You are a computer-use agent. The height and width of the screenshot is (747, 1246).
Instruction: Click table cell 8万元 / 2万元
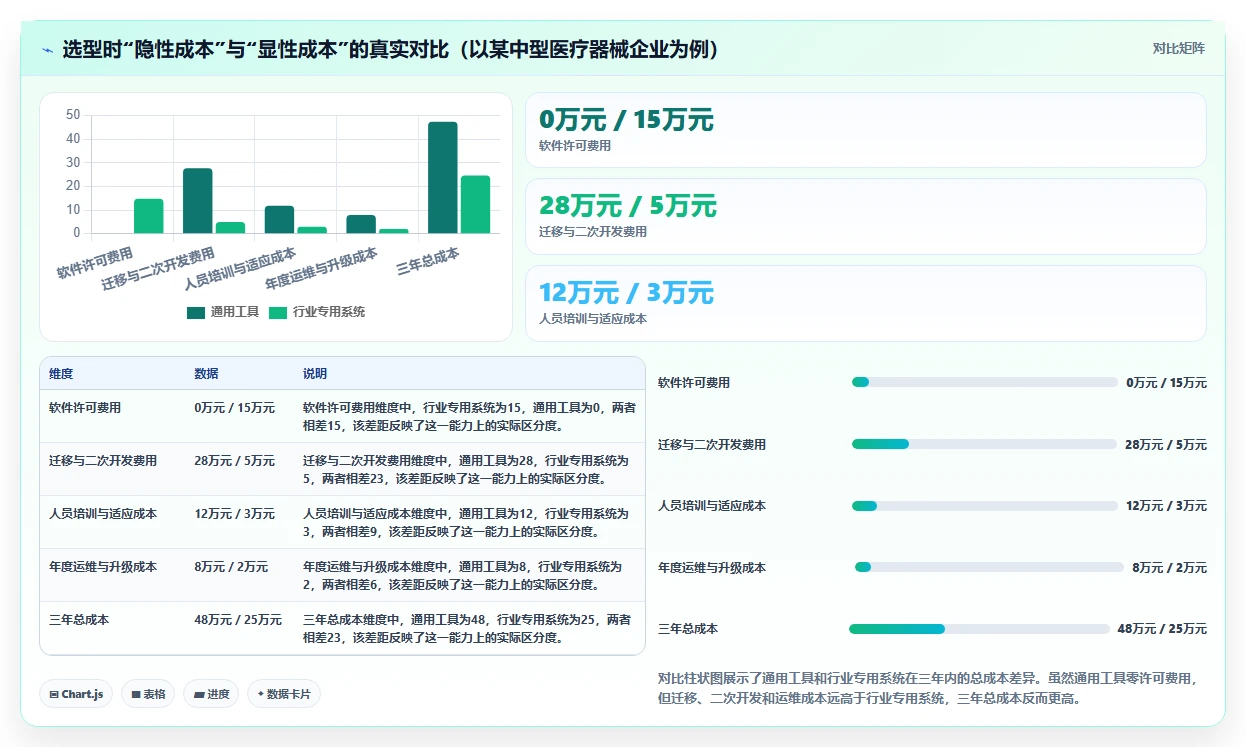tap(231, 567)
